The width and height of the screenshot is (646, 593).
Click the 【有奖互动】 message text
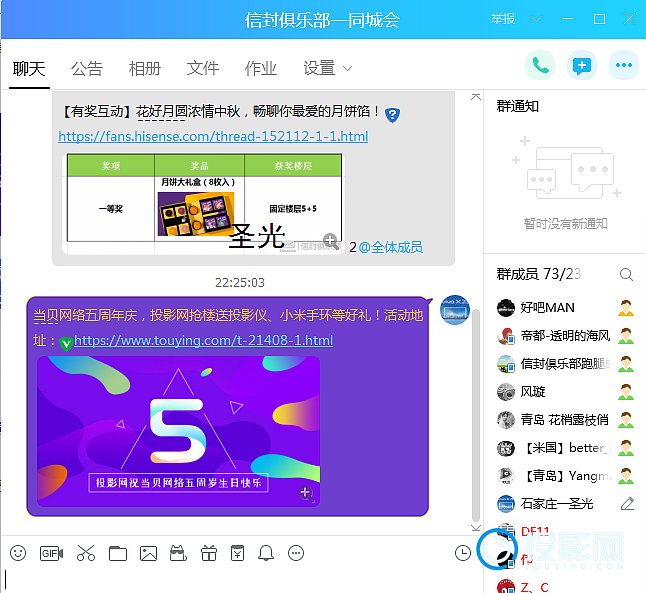(x=220, y=111)
